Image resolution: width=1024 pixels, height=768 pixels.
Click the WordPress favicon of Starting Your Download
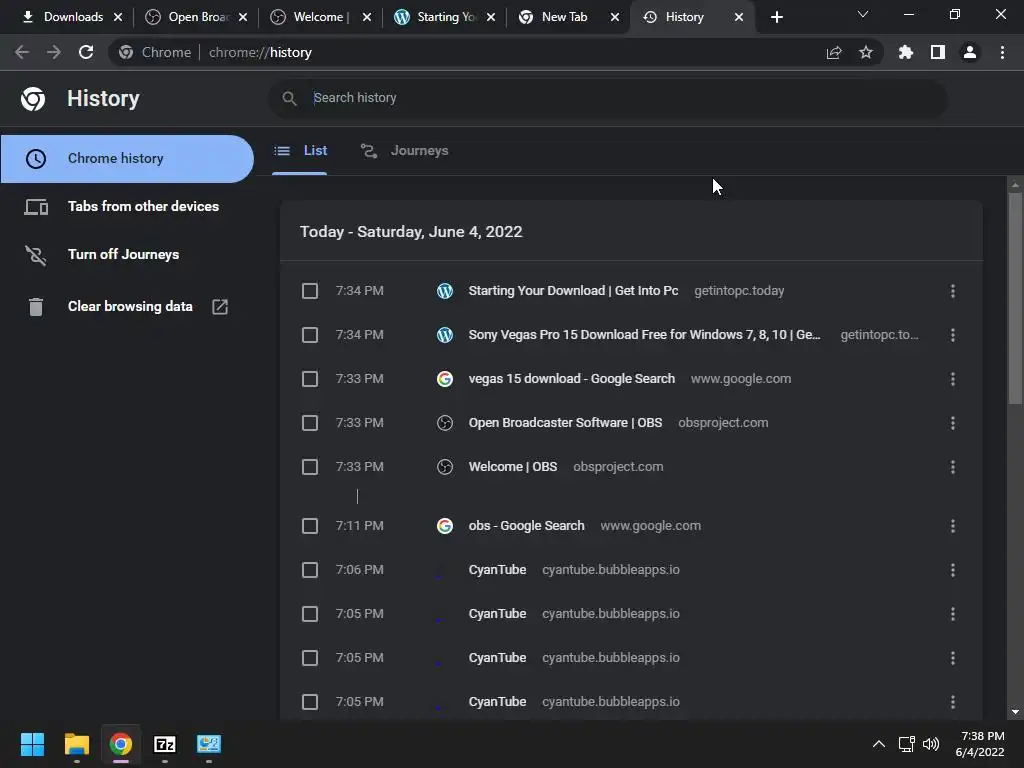tap(445, 291)
